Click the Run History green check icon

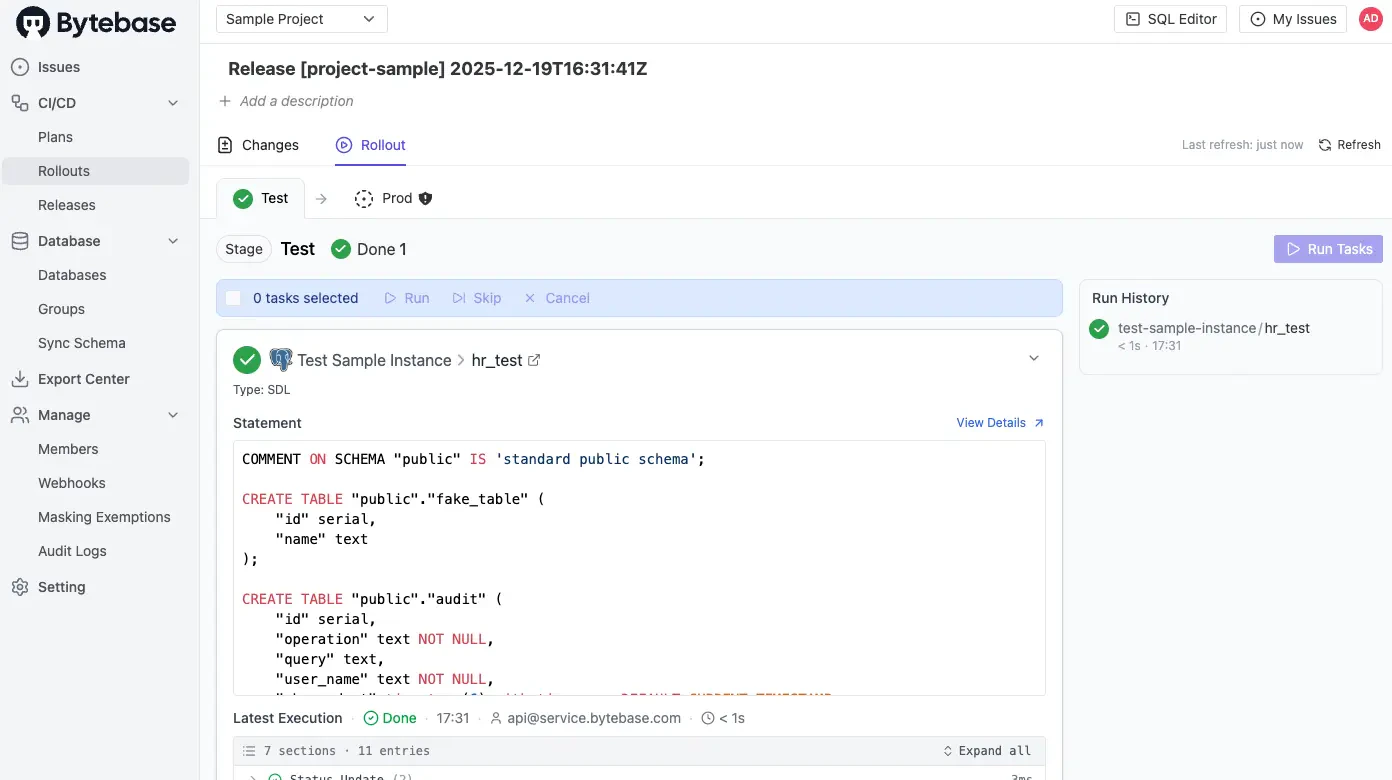[x=1099, y=328]
